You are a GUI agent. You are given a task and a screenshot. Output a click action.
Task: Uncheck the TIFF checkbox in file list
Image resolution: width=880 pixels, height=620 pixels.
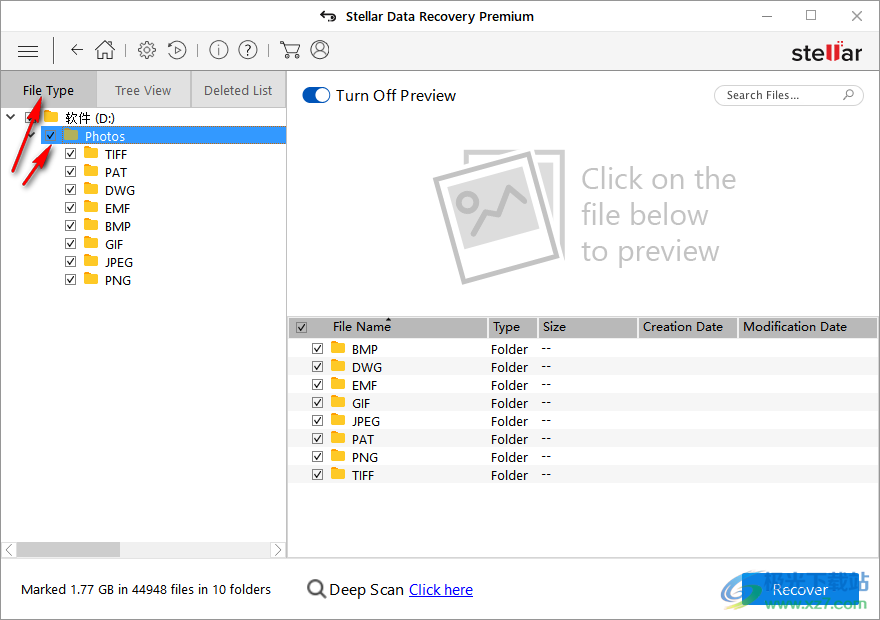click(317, 474)
